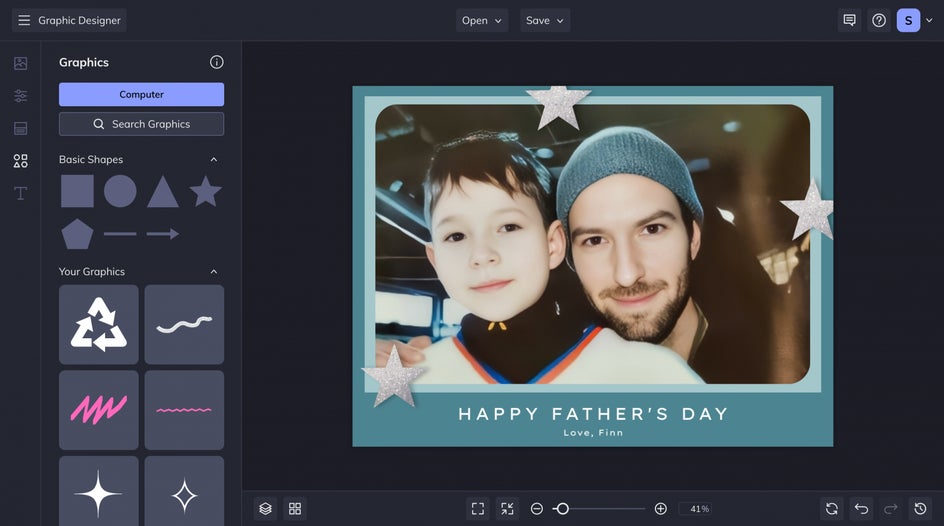Viewport: 944px width, 526px height.
Task: Click the Search Graphics field
Action: click(141, 124)
